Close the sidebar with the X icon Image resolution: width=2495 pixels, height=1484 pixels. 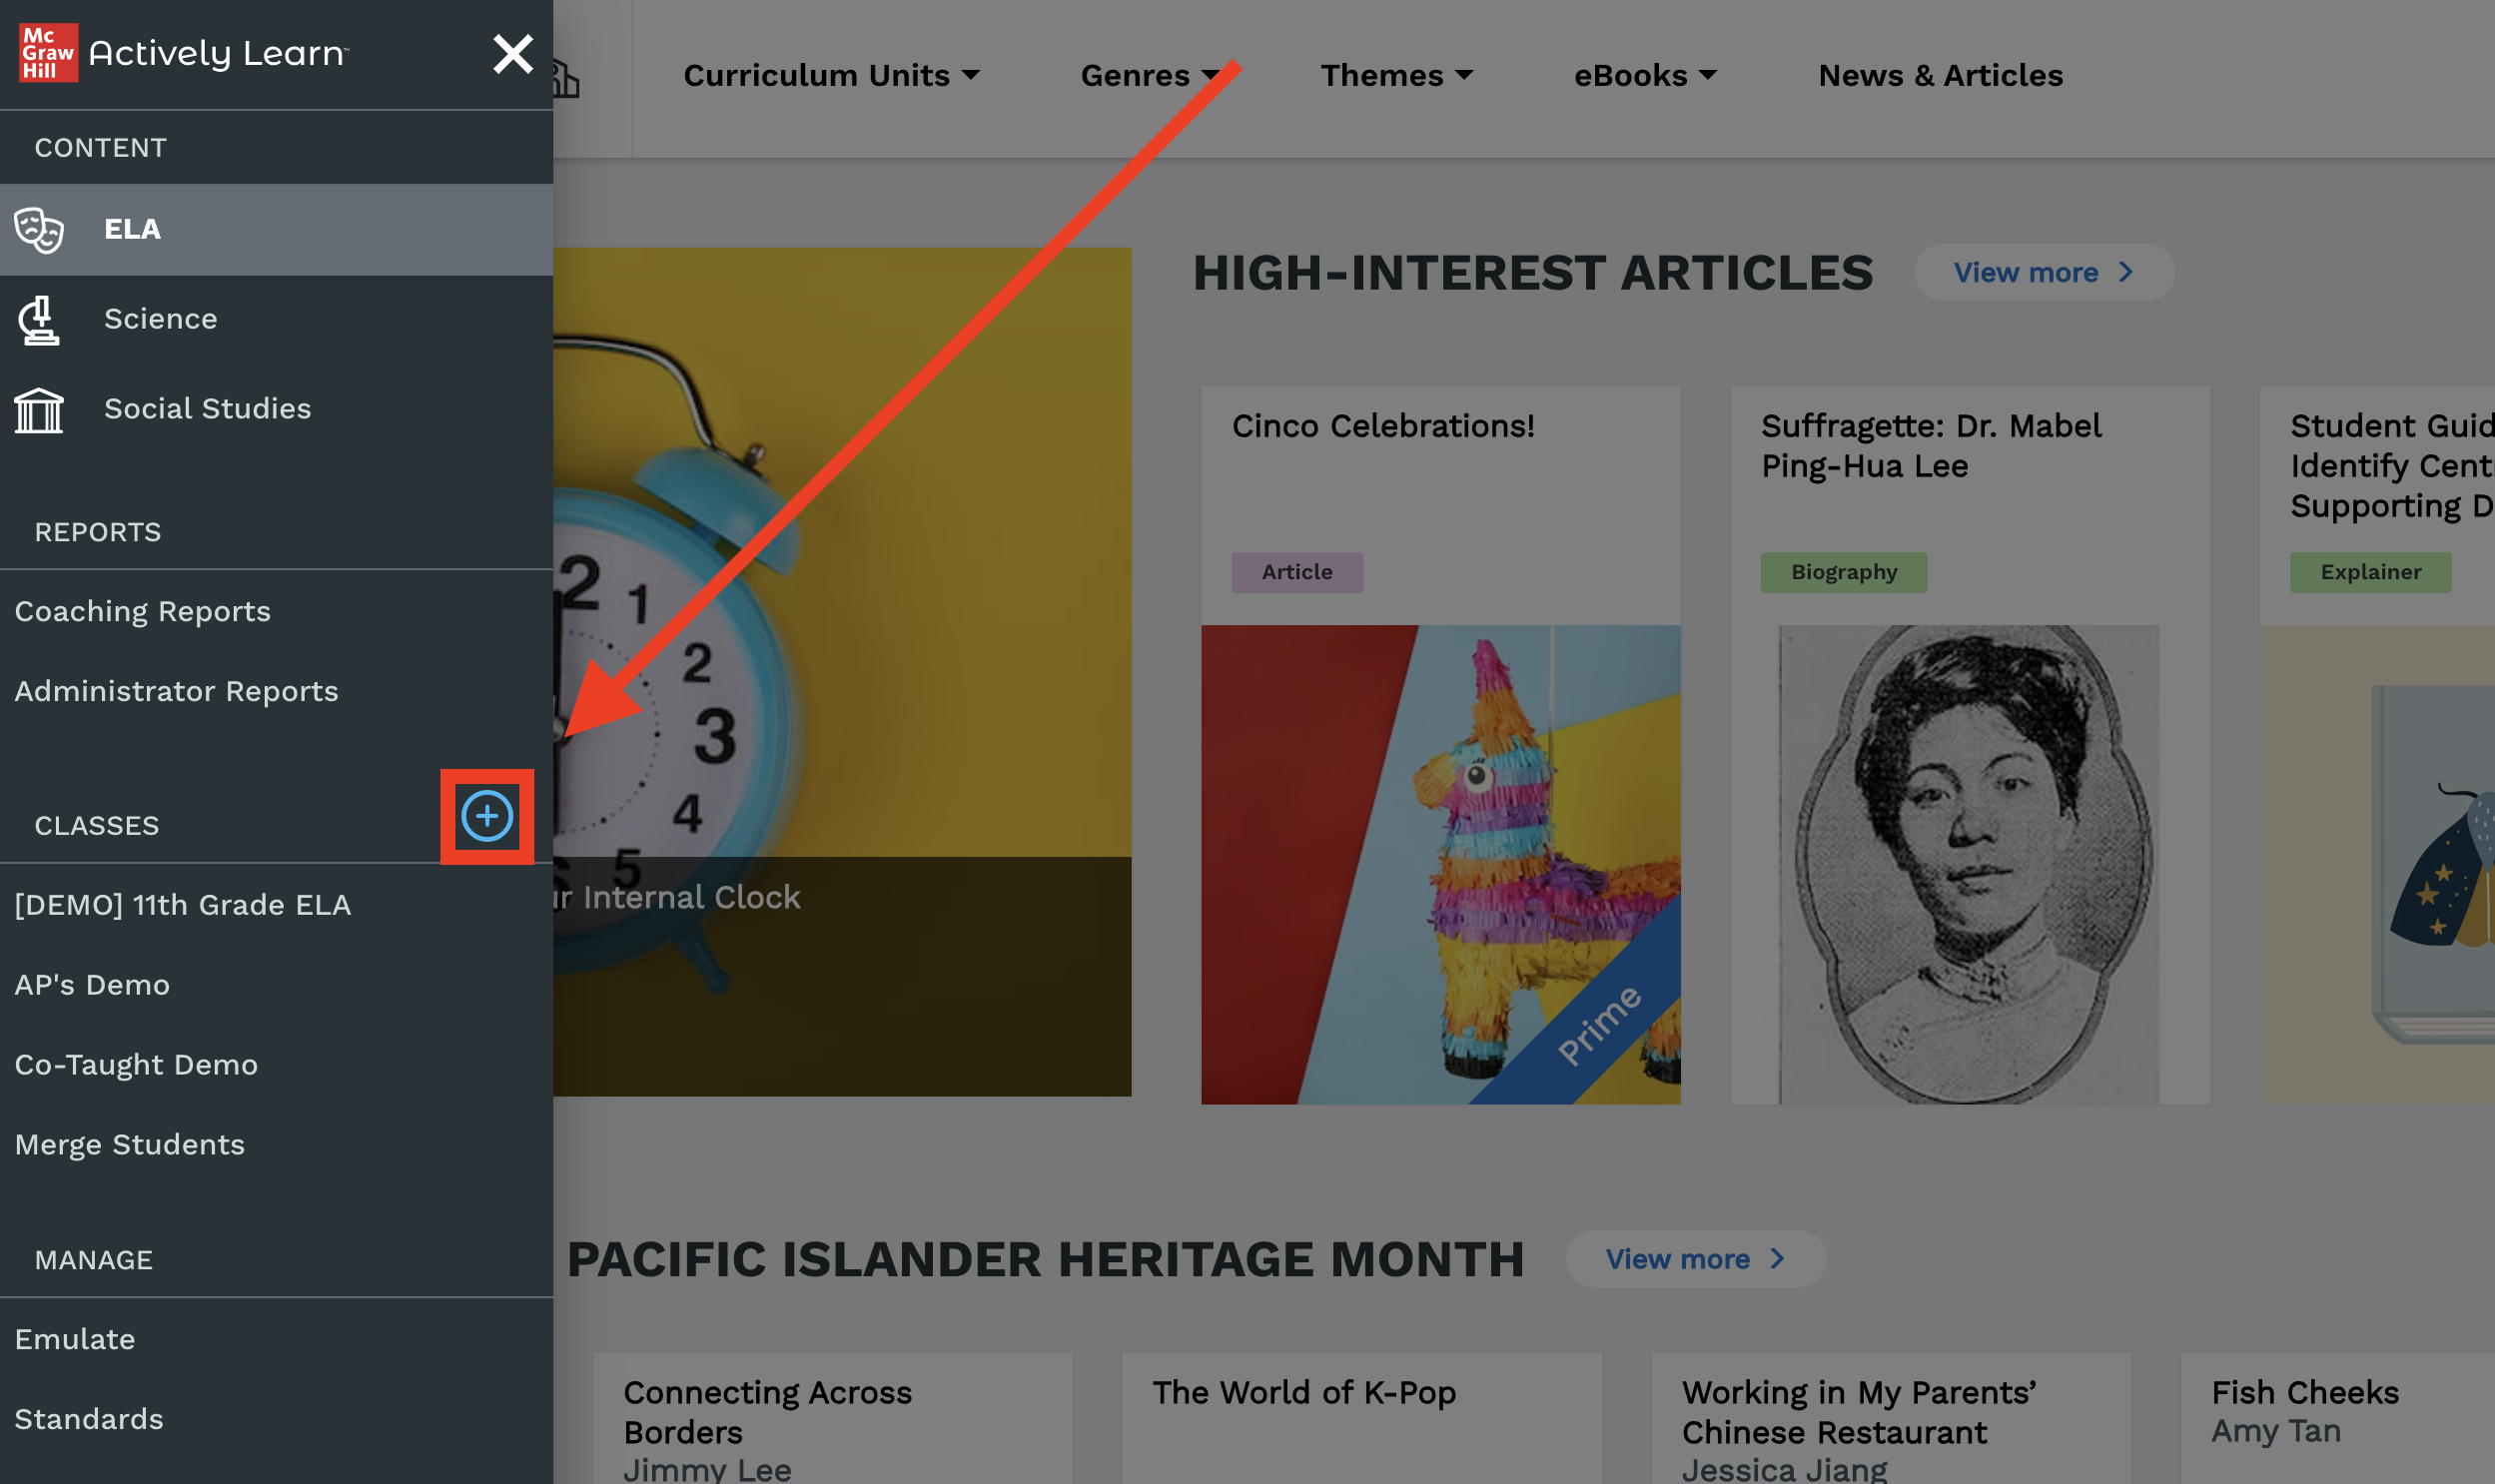[512, 54]
